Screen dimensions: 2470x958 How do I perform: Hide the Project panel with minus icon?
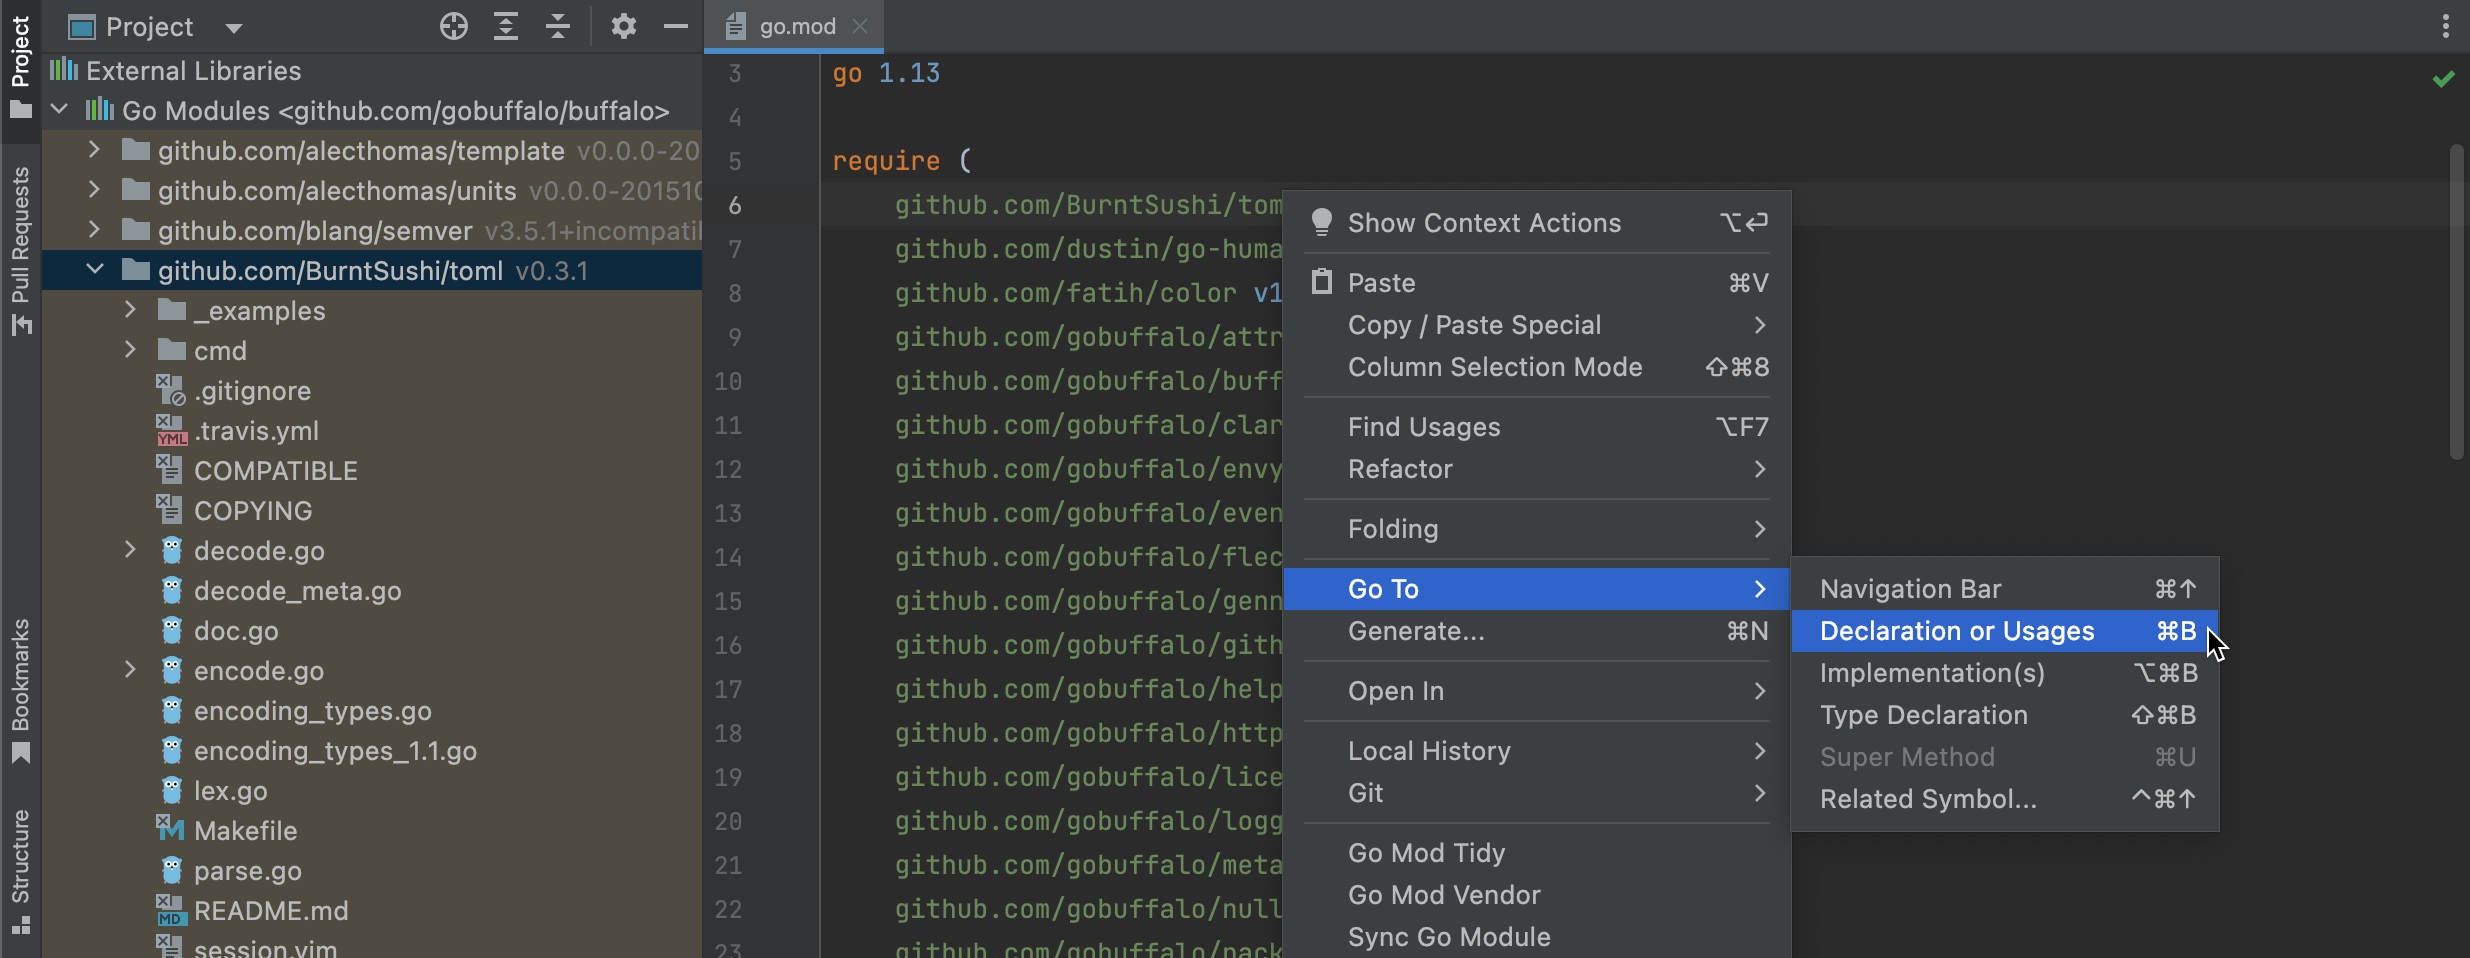pyautogui.click(x=676, y=27)
